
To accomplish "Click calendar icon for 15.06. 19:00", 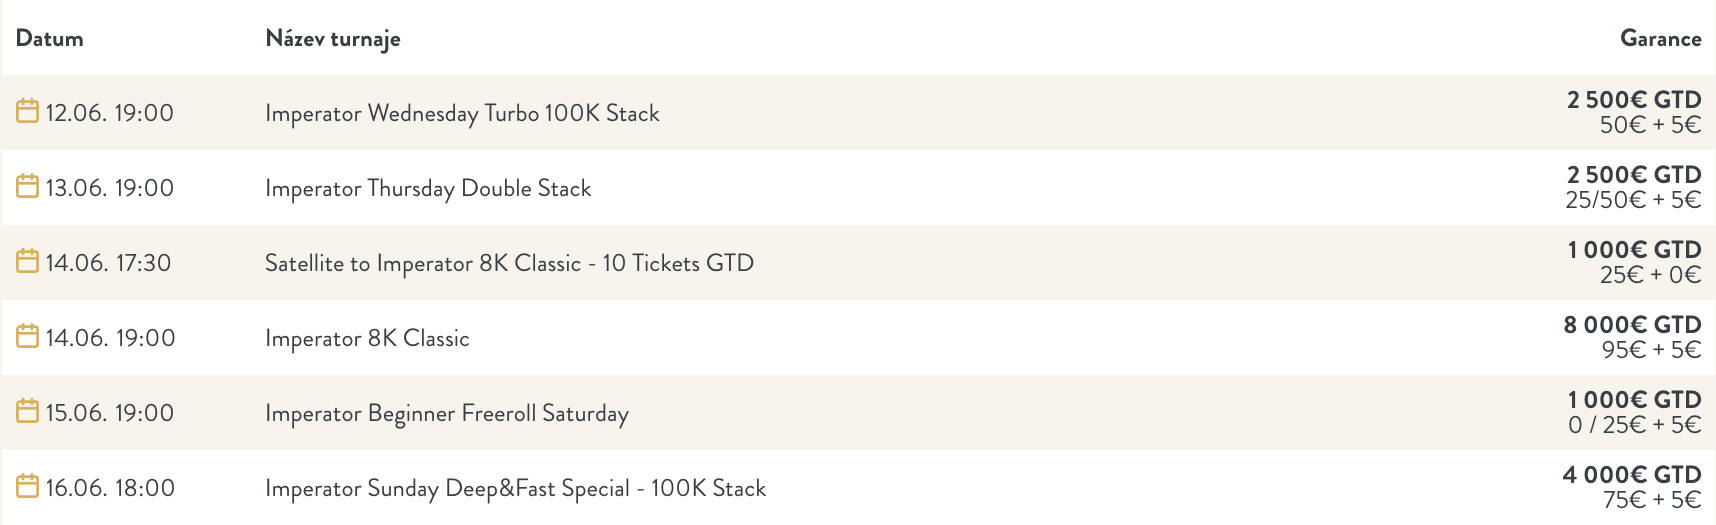I will pos(28,411).
